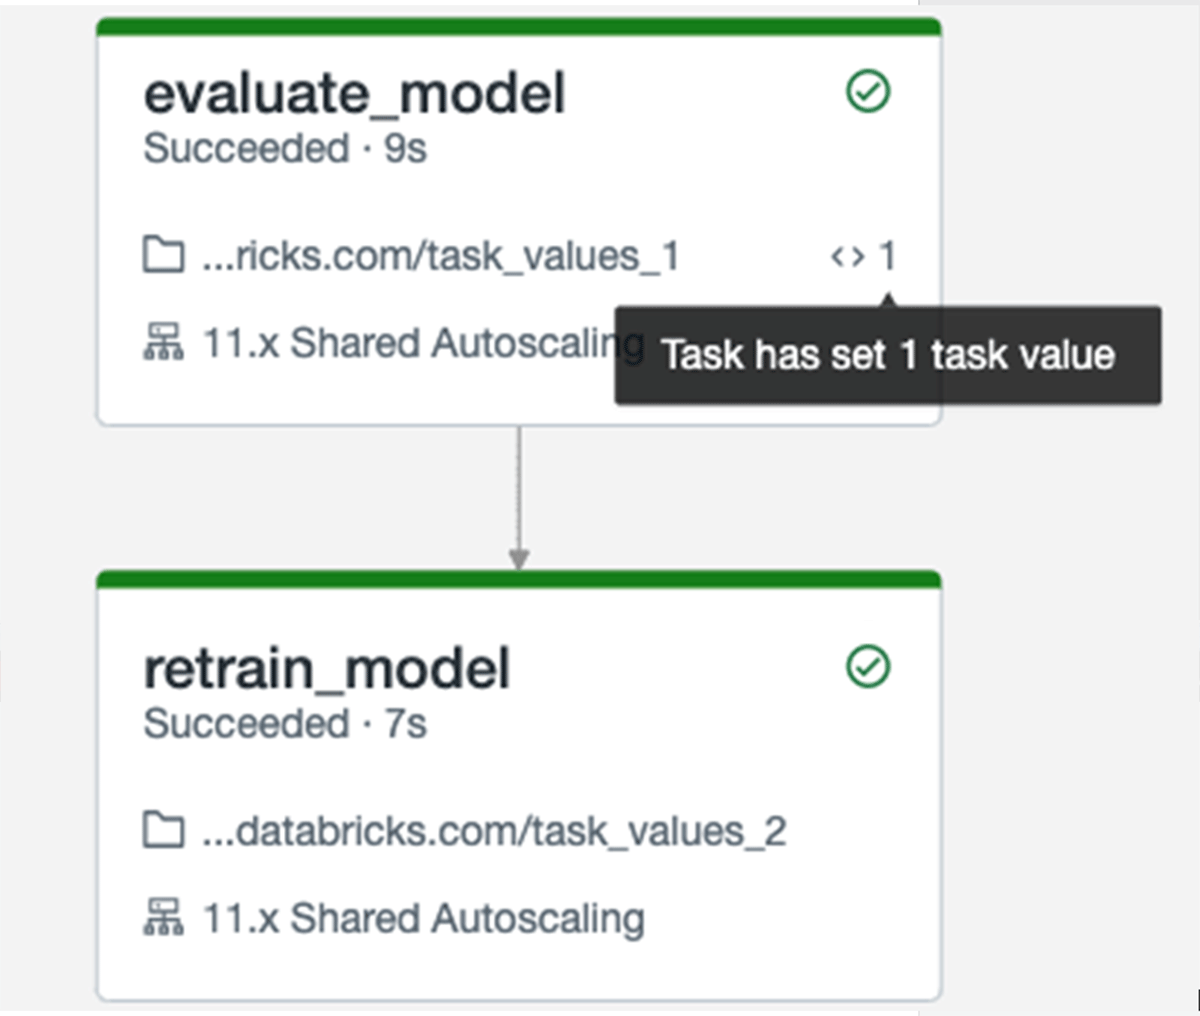This screenshot has width=1200, height=1016.
Task: Open the evaluate_model task title
Action: 354,94
